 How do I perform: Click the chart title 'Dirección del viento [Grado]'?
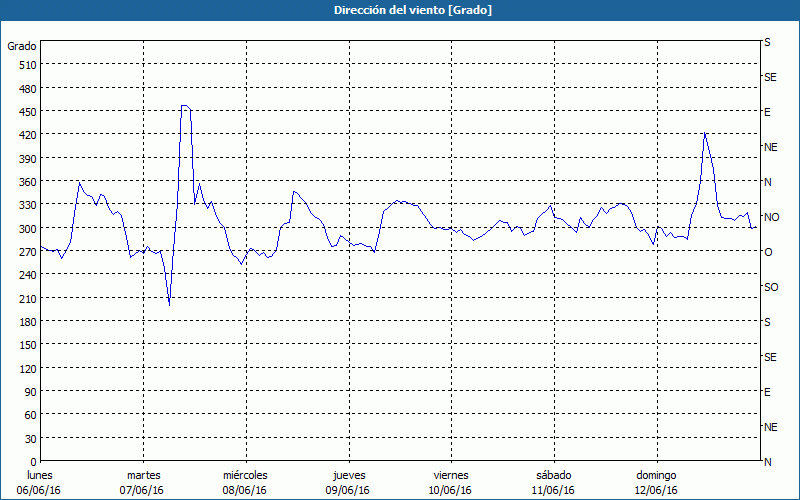tap(399, 10)
